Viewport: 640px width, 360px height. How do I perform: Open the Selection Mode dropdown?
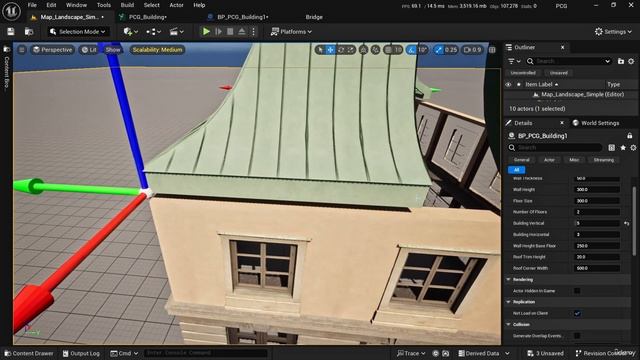(77, 31)
